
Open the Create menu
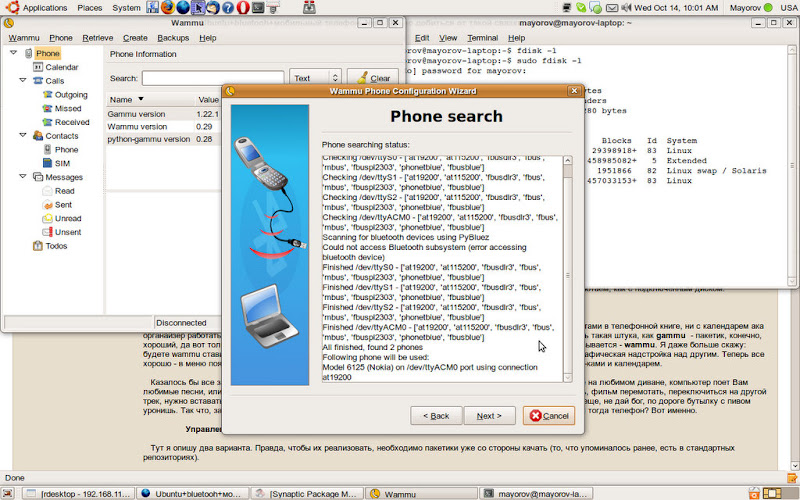coord(135,38)
